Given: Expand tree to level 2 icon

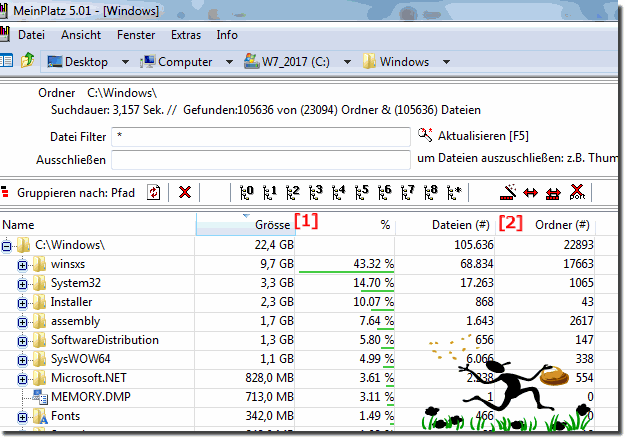Looking at the screenshot, I should coord(293,192).
